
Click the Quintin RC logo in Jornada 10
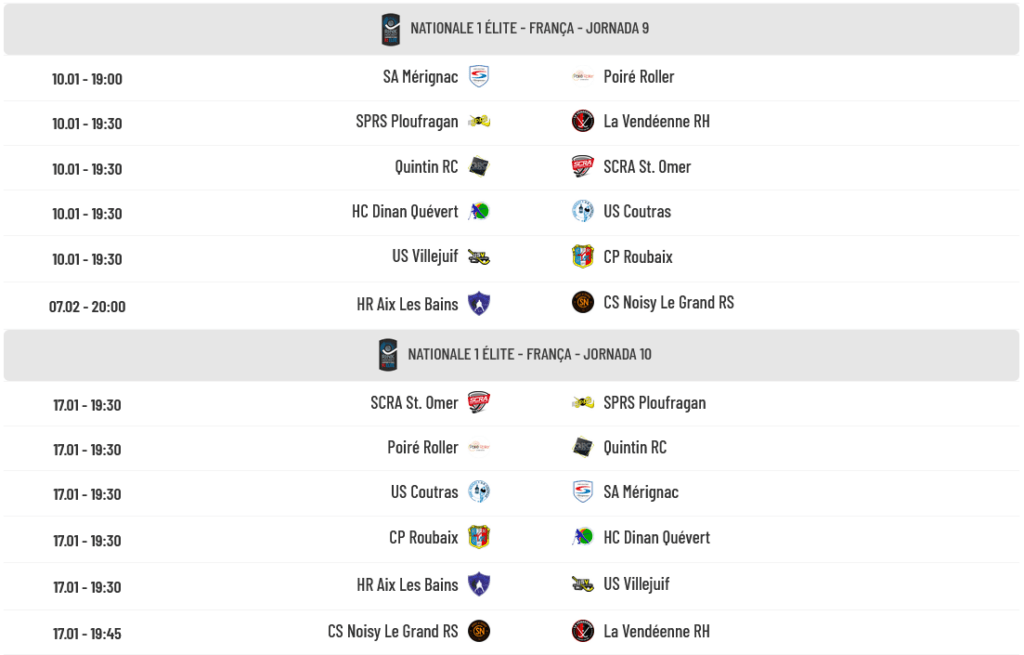click(x=583, y=447)
